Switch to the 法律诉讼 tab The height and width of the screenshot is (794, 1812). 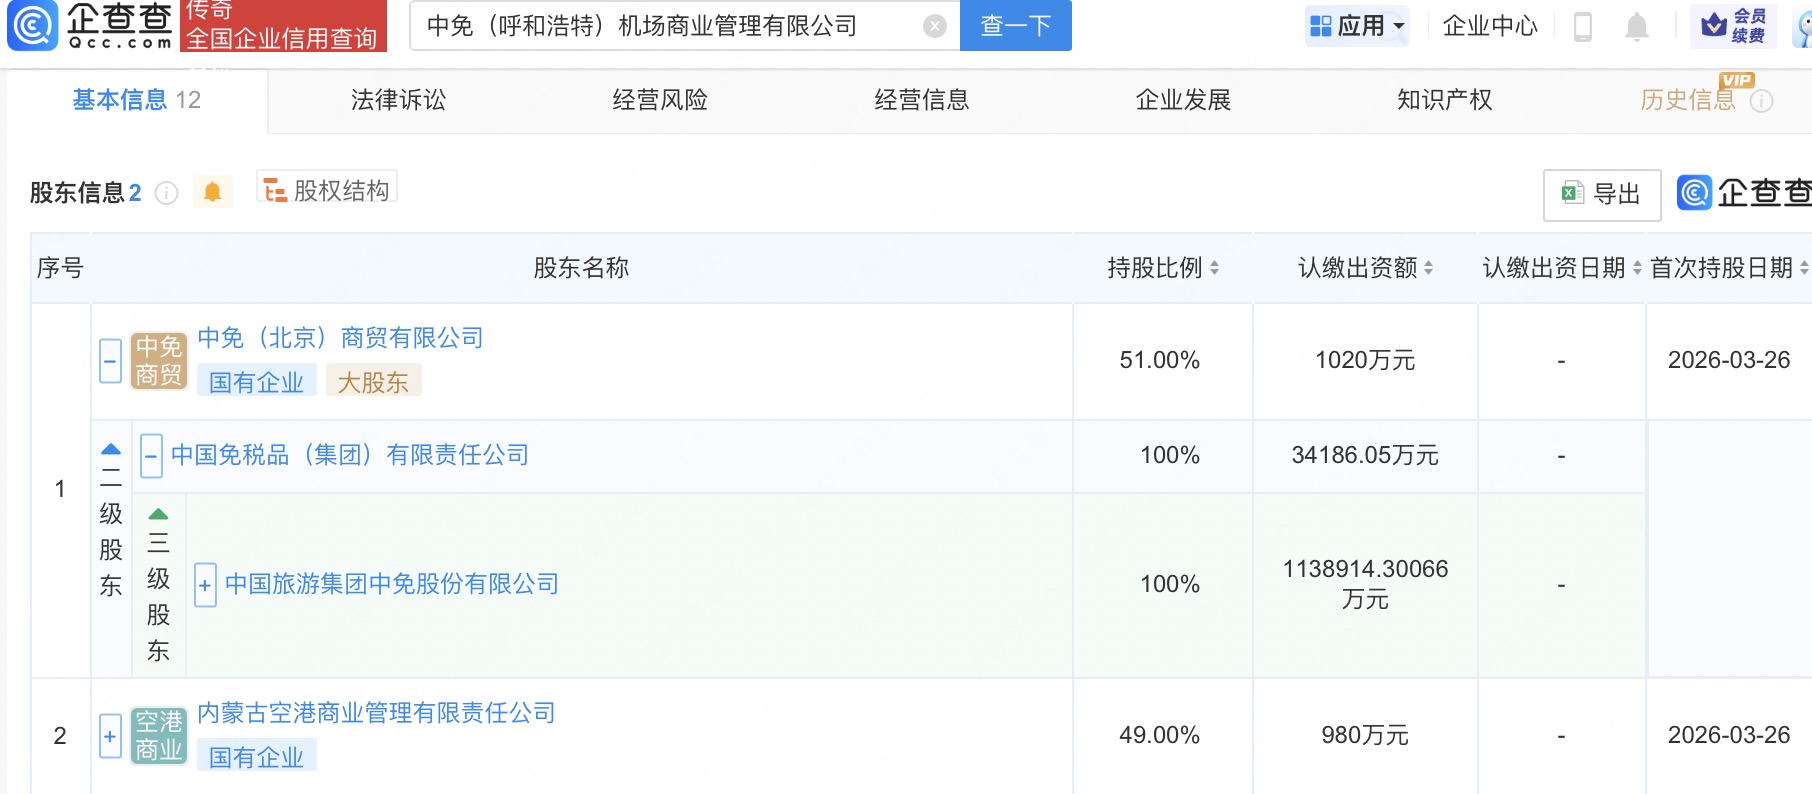pos(398,100)
